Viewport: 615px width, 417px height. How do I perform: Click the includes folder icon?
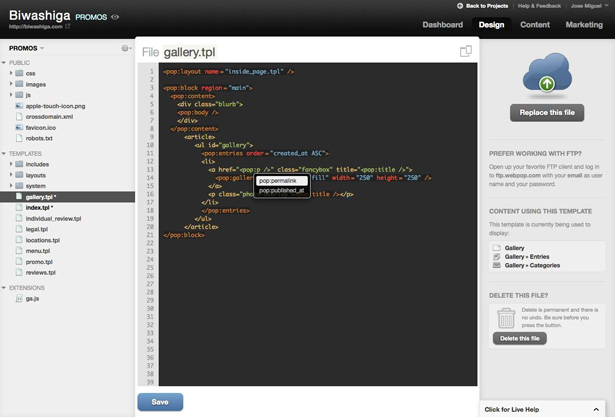point(19,164)
